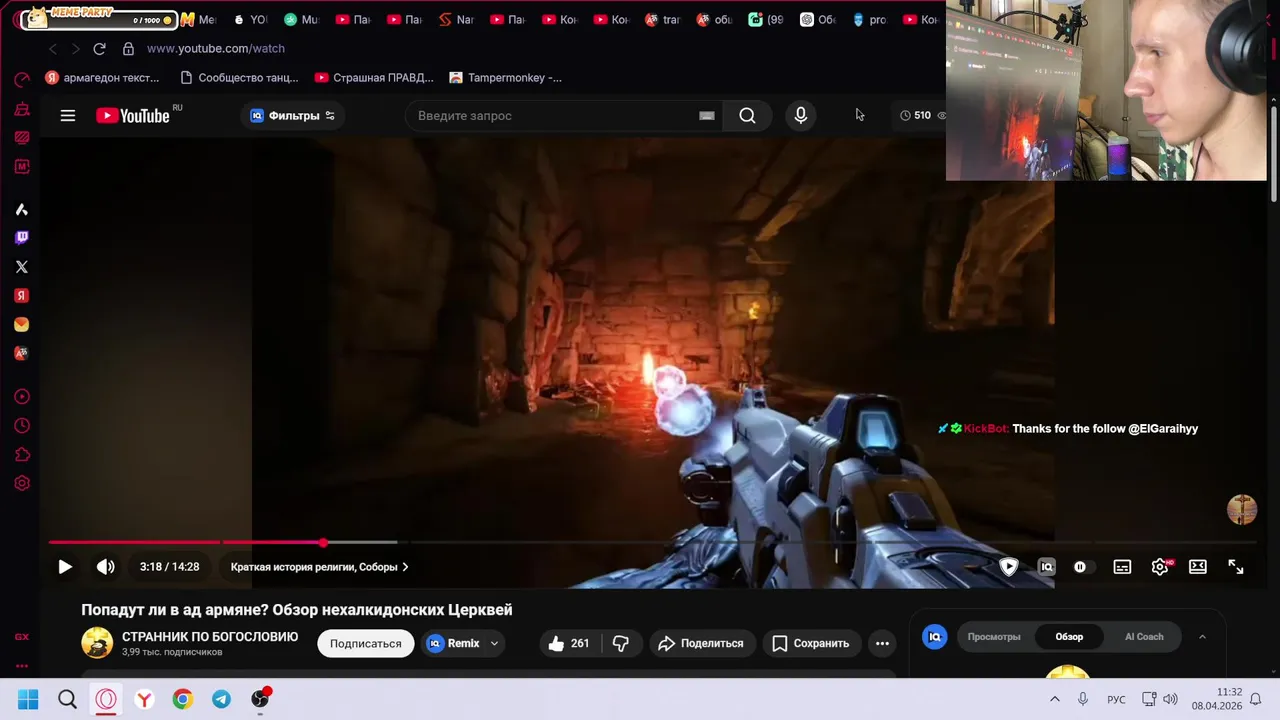Expand the Remix dropdown arrow
This screenshot has height=720, width=1280.
494,644
